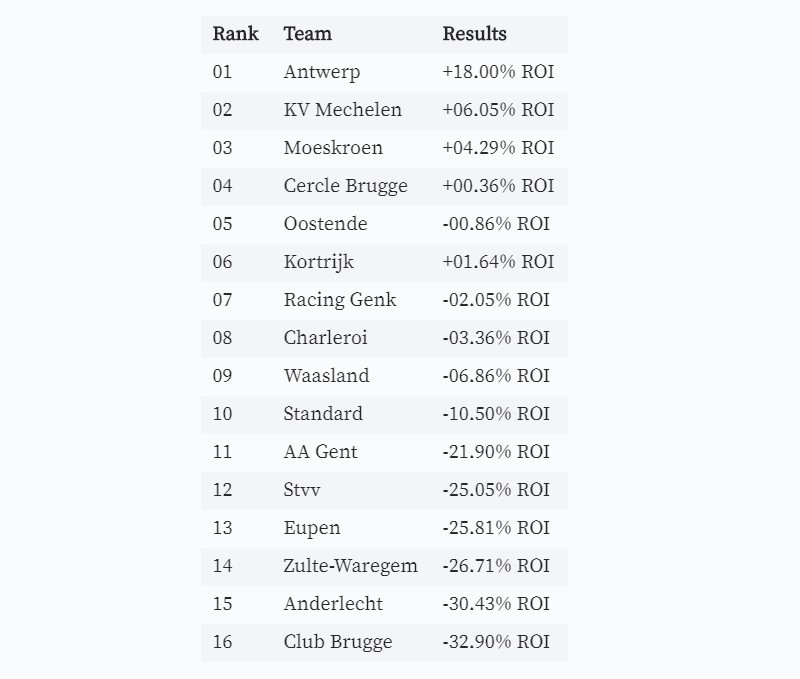800x679 pixels.
Task: Click Zulte-Waregem in the table
Action: pos(351,566)
